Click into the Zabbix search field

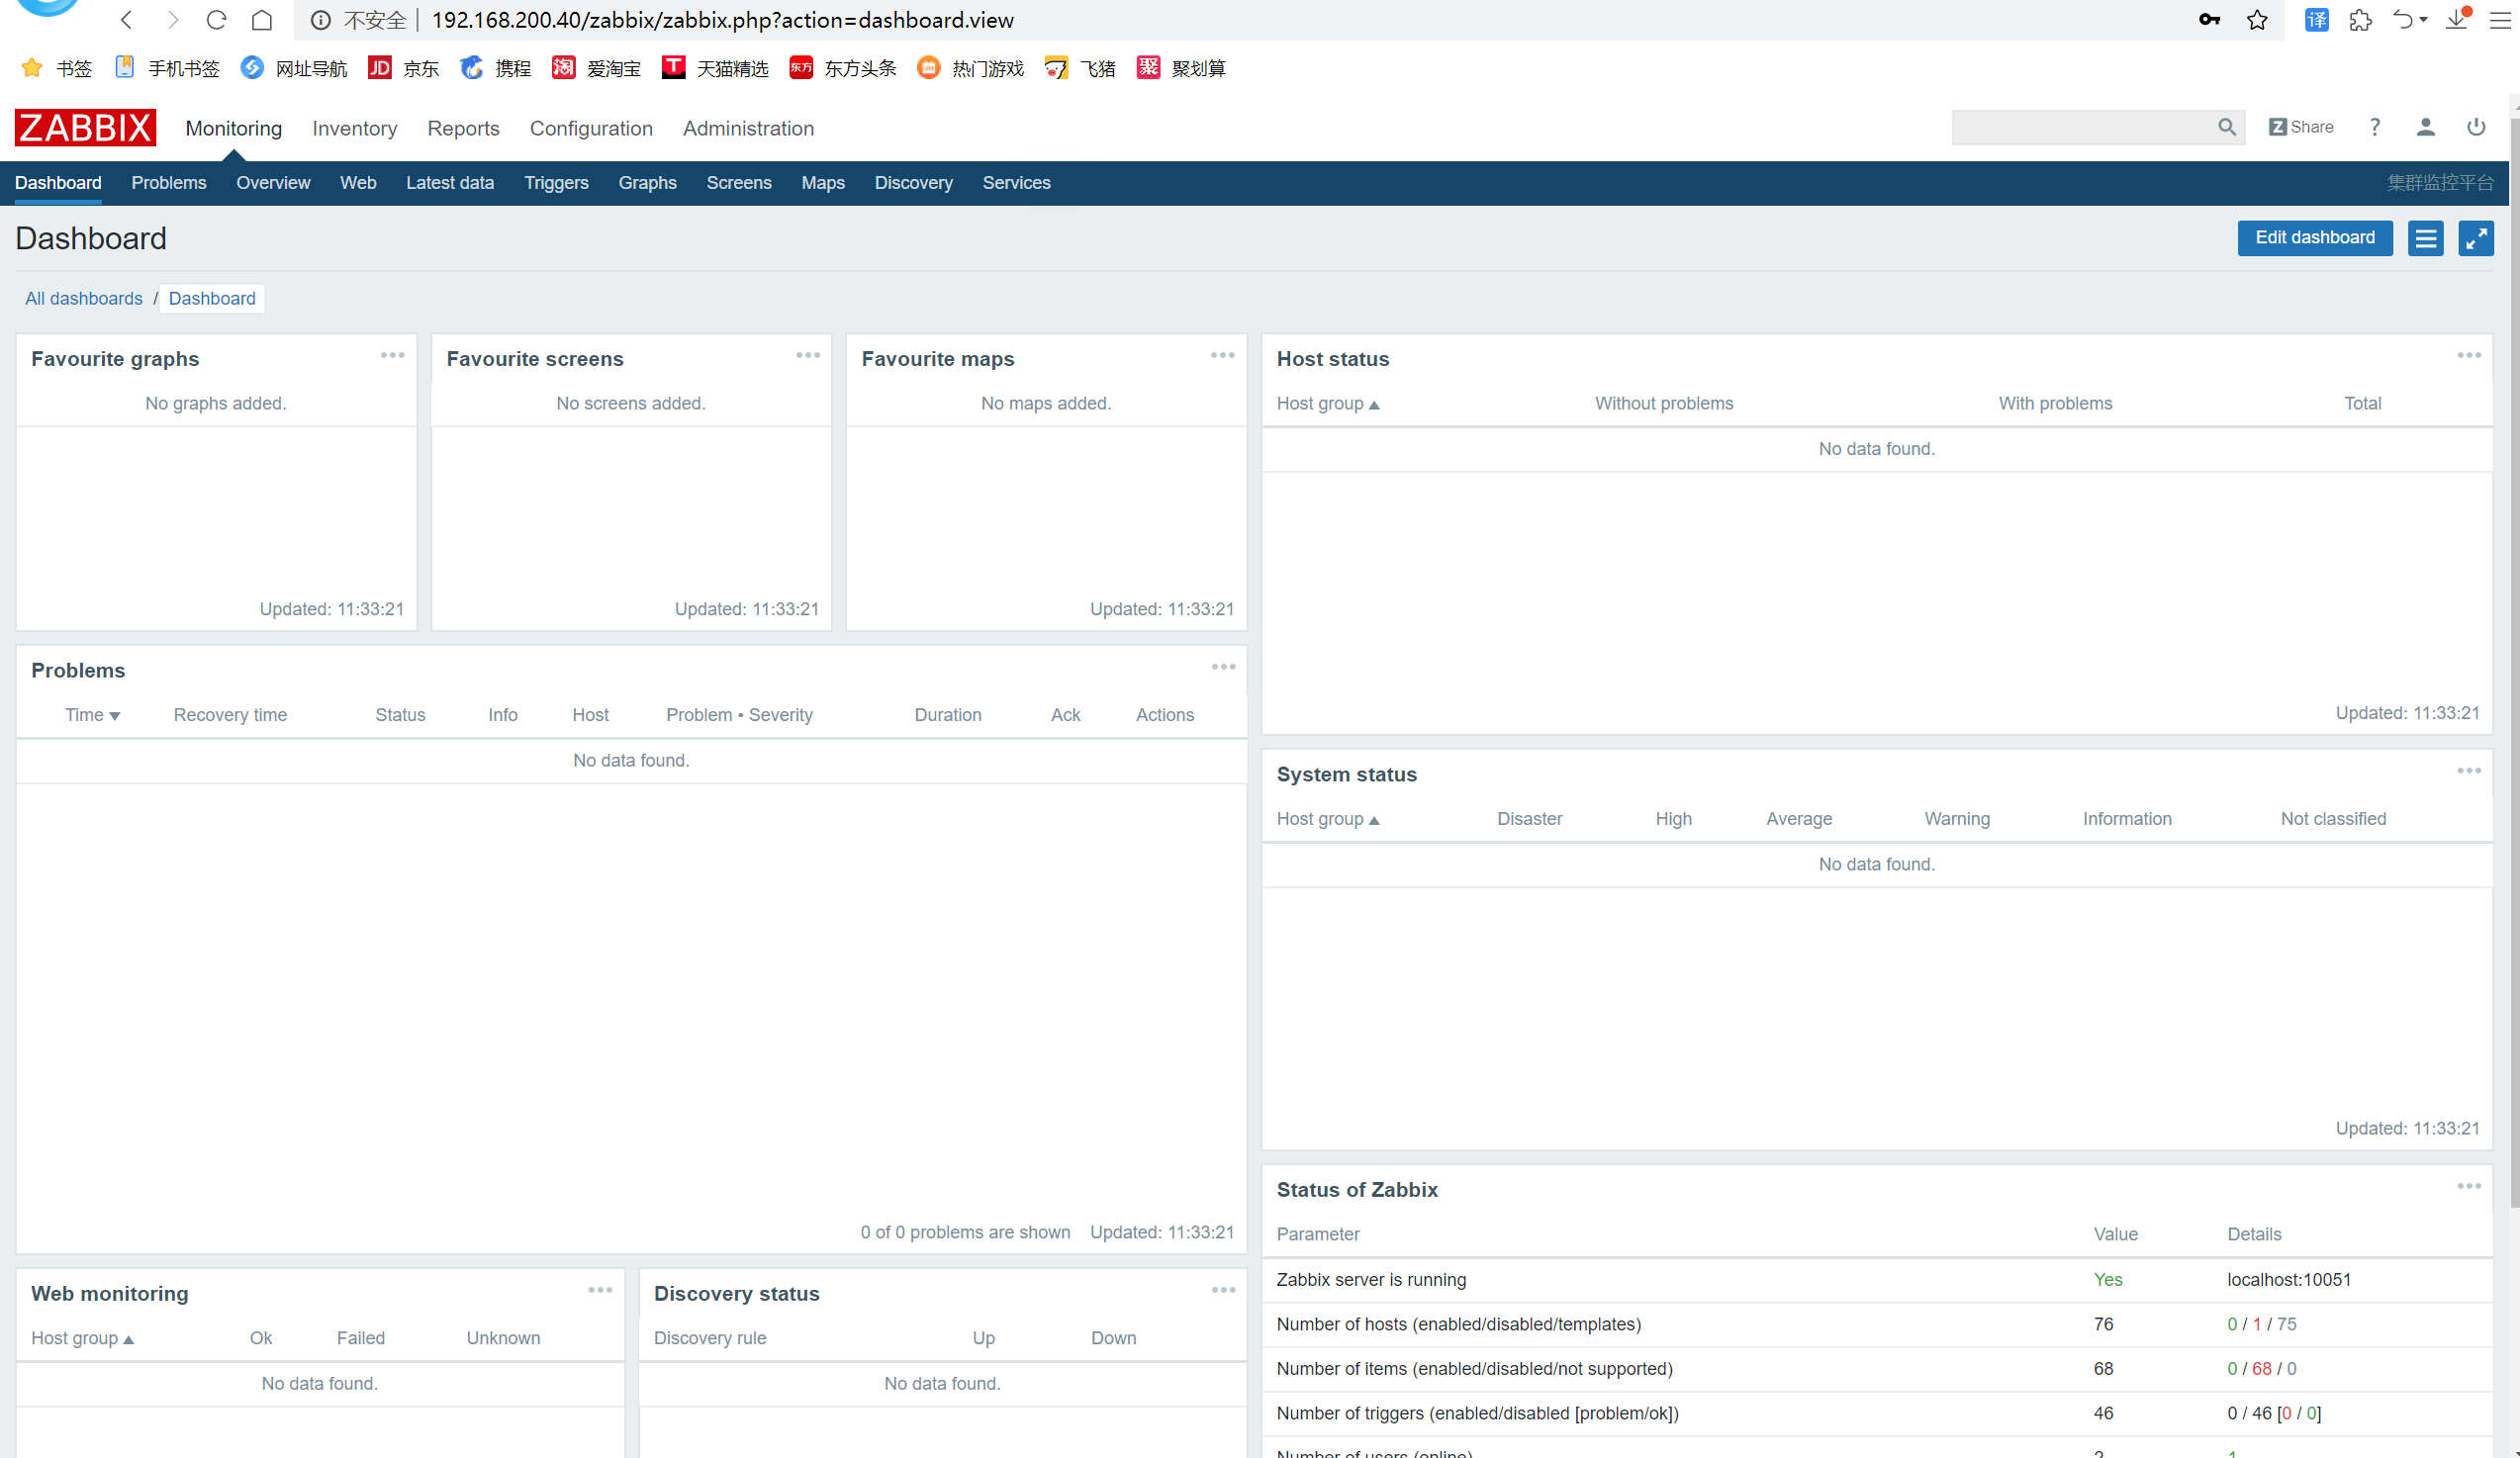tap(2080, 127)
